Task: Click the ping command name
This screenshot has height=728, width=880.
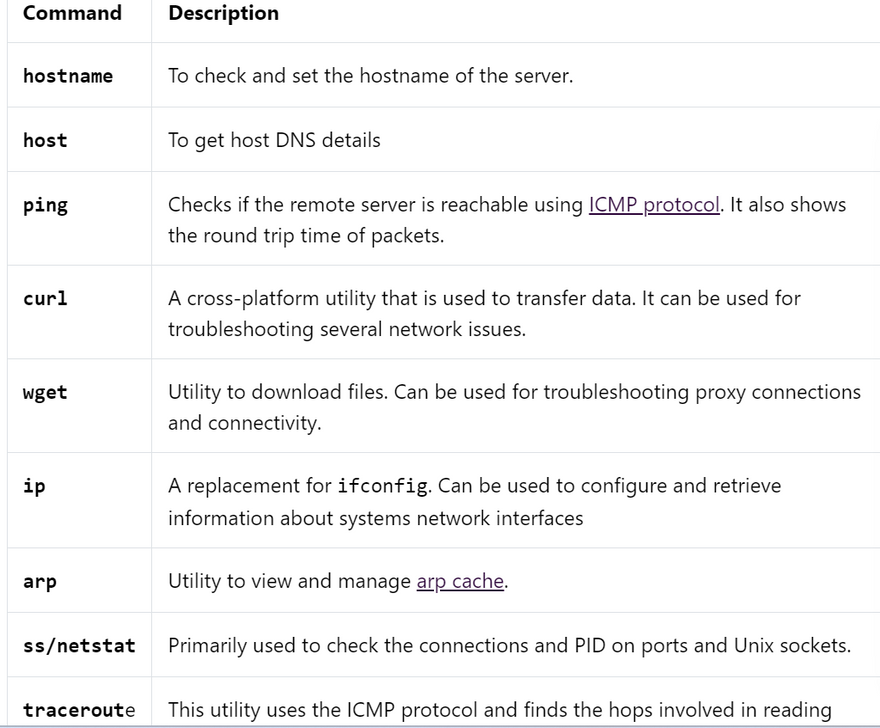Action: click(x=45, y=205)
